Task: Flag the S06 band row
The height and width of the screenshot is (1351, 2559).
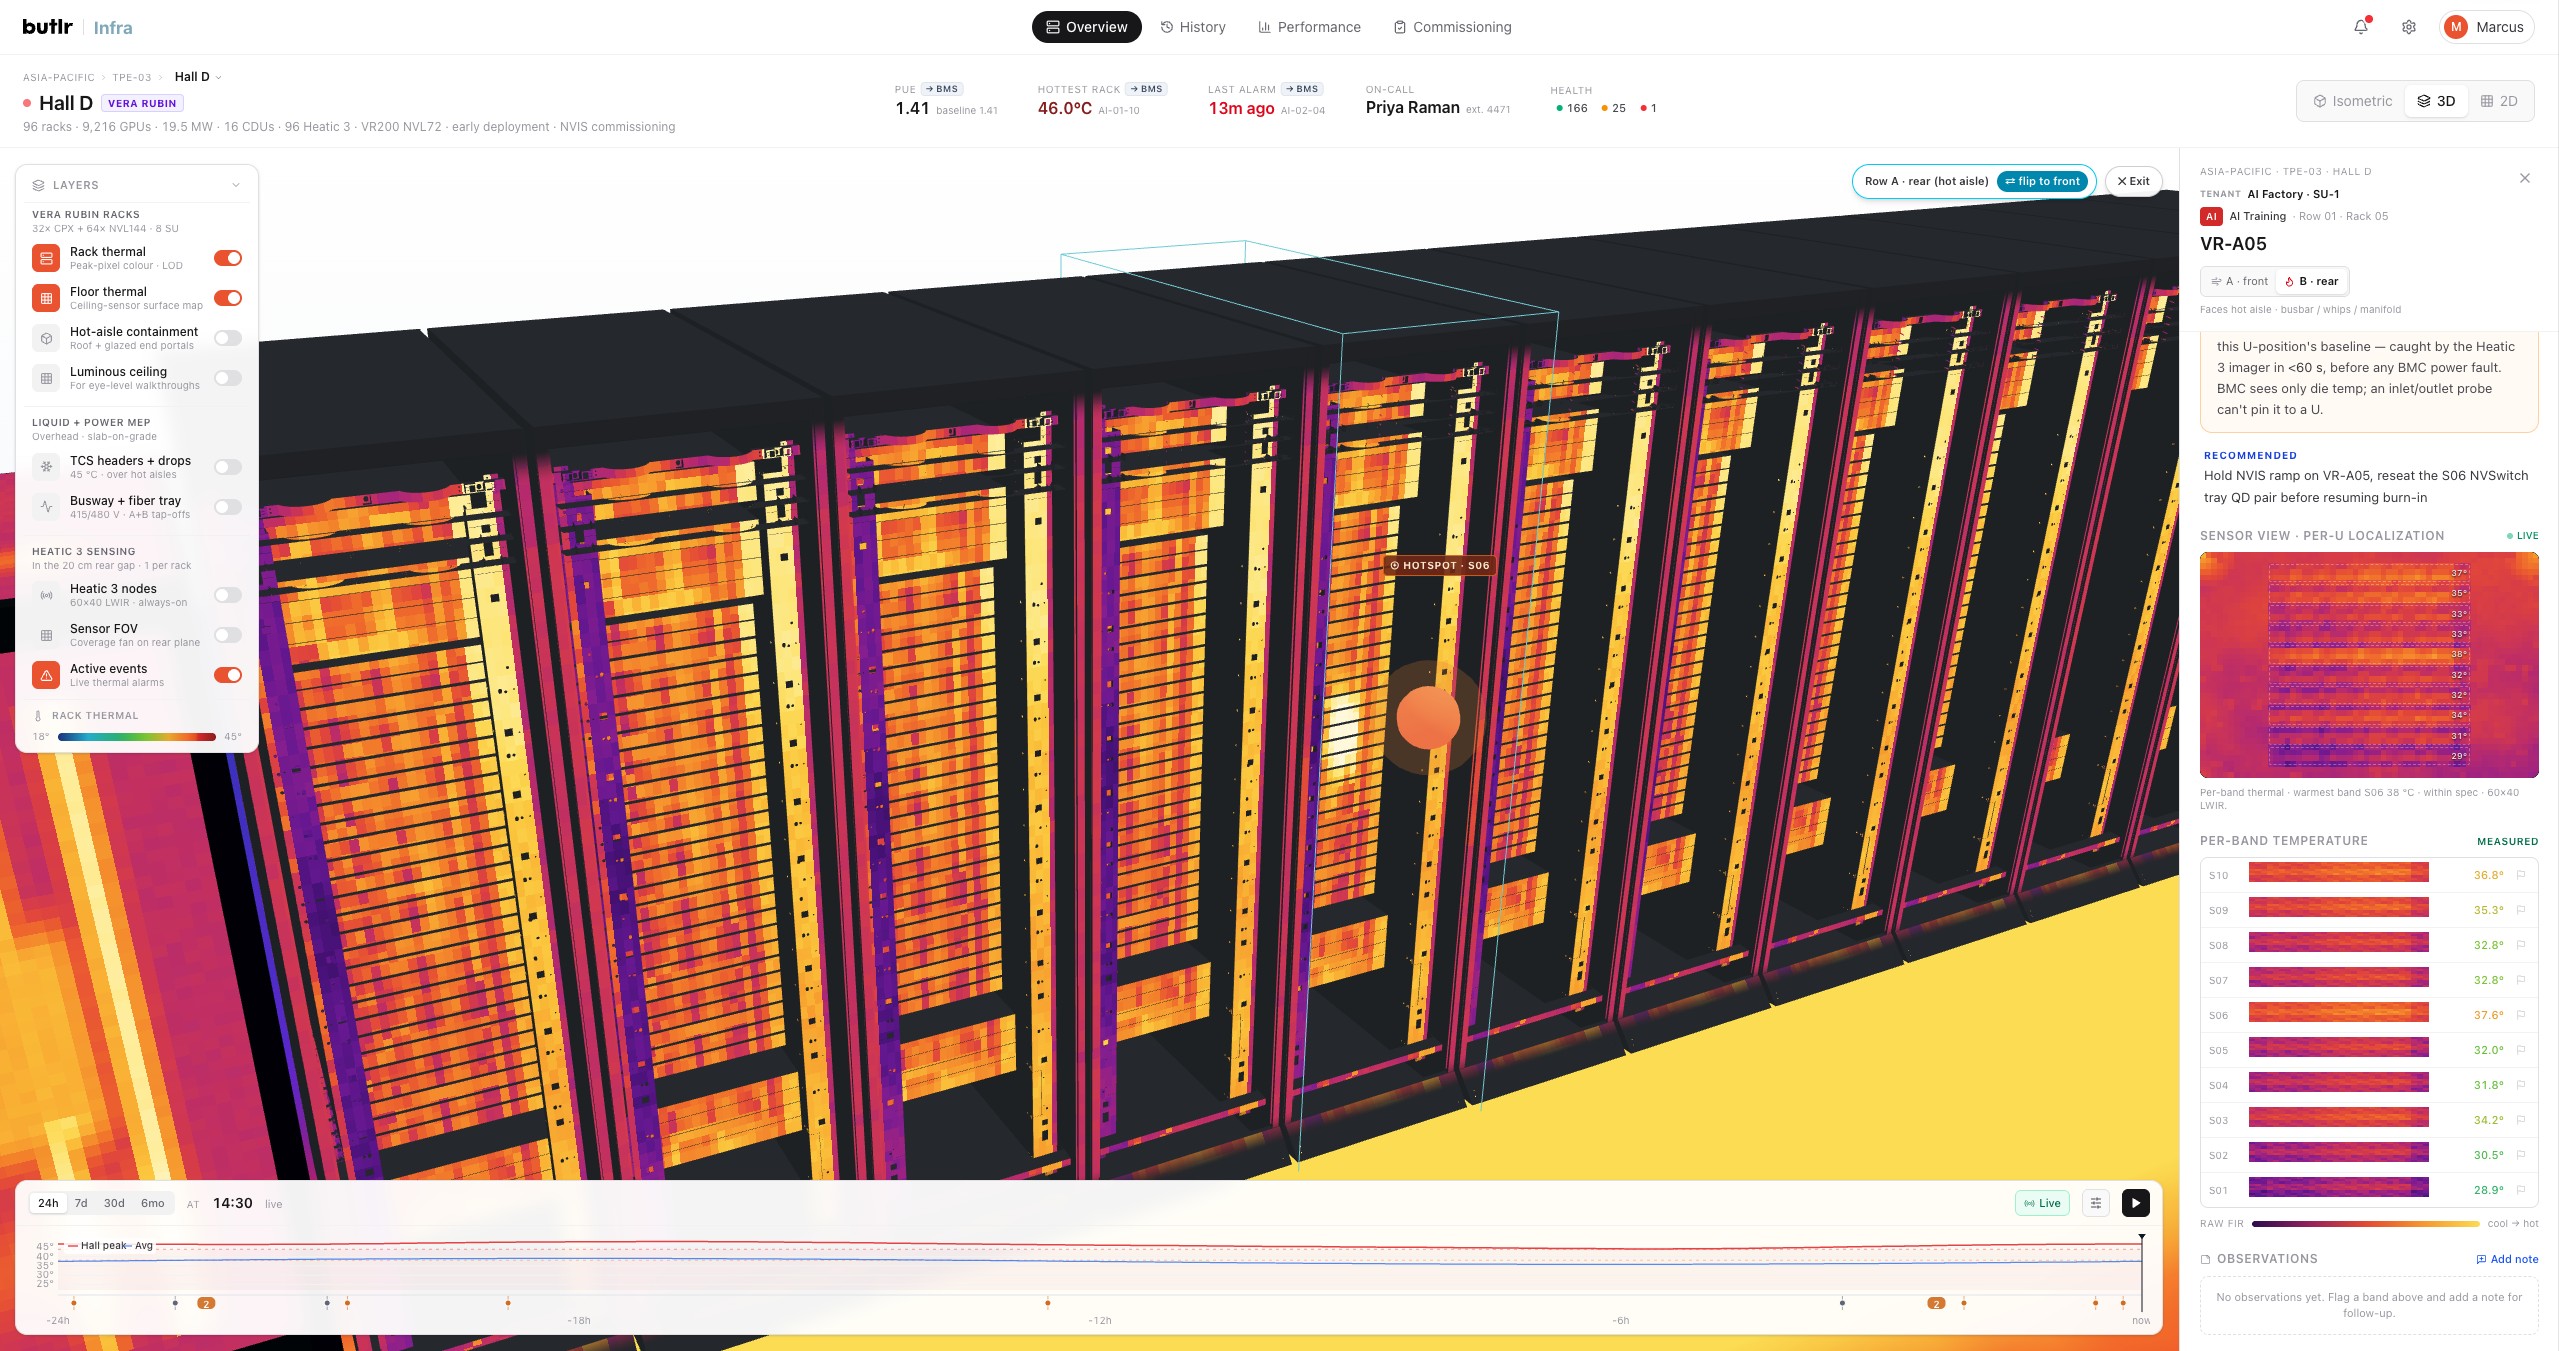Action: click(x=2521, y=1015)
